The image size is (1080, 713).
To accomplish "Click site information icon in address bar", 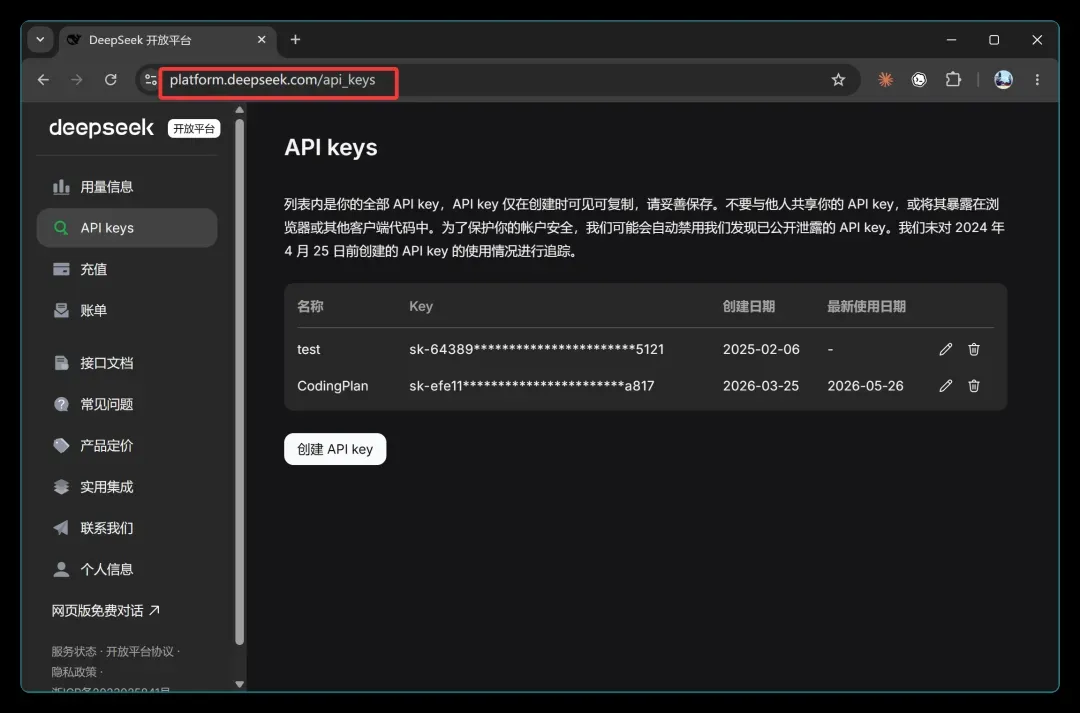I will (x=150, y=80).
